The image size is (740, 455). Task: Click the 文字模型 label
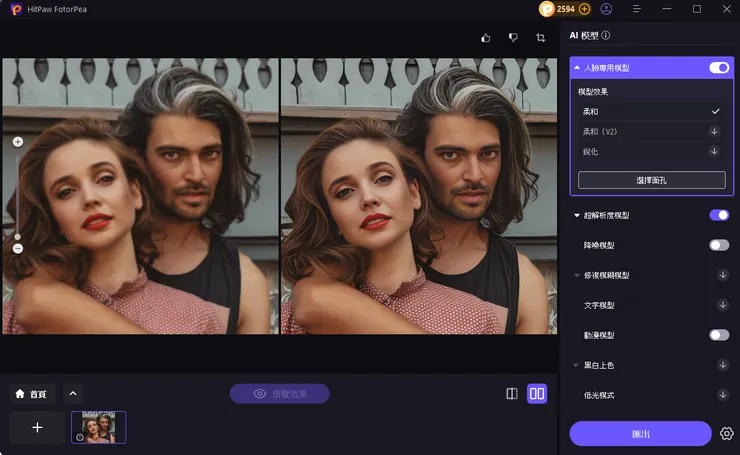point(599,305)
